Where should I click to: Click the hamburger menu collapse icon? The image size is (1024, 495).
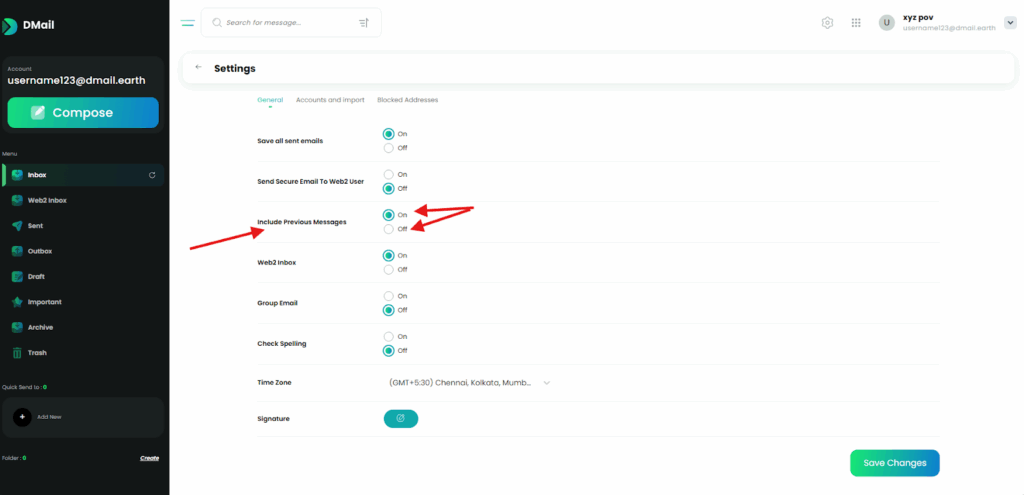pyautogui.click(x=188, y=22)
